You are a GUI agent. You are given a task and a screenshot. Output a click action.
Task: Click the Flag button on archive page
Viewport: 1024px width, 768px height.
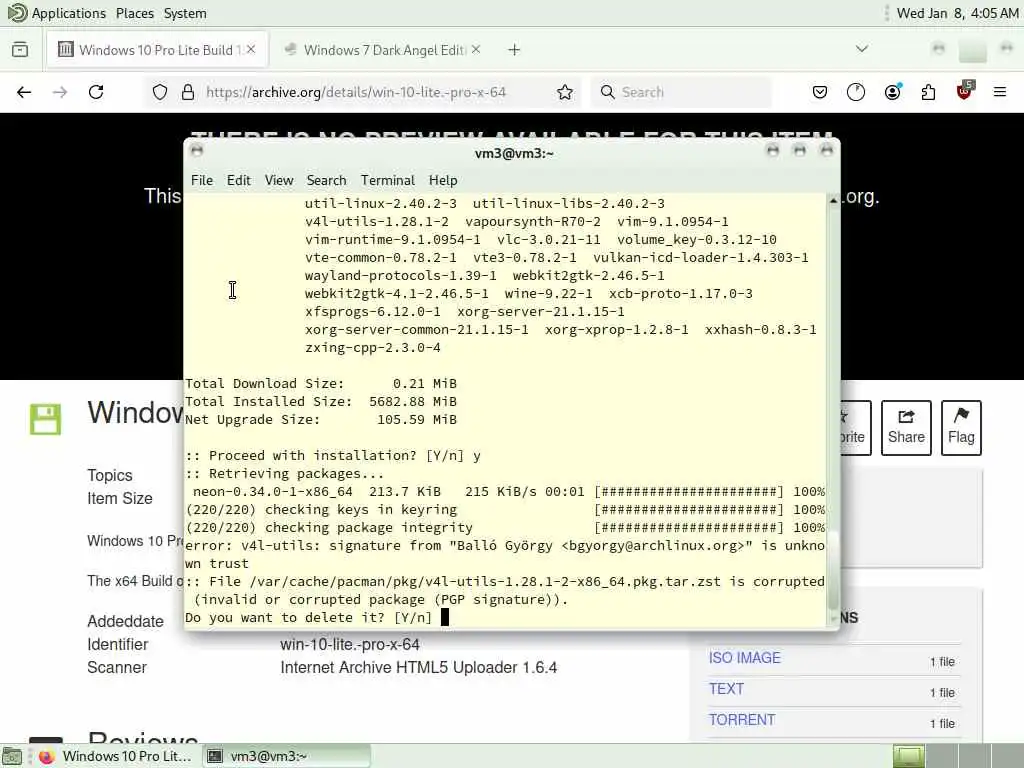[961, 428]
